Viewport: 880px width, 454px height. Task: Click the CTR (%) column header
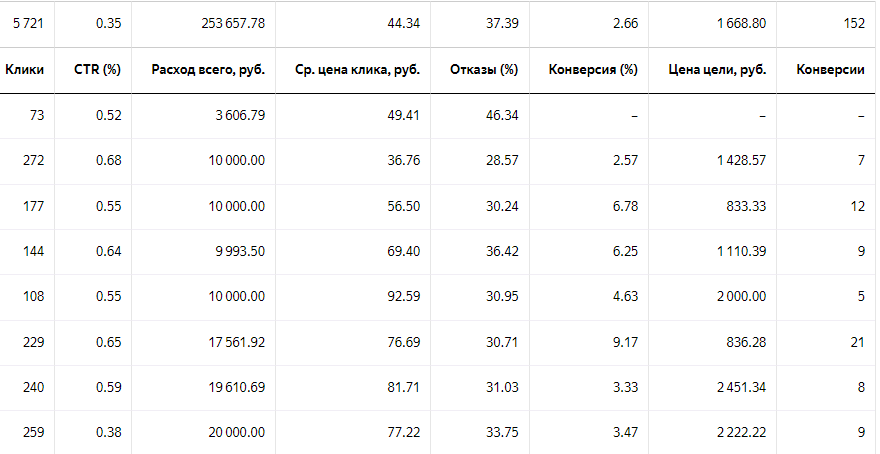click(x=97, y=70)
